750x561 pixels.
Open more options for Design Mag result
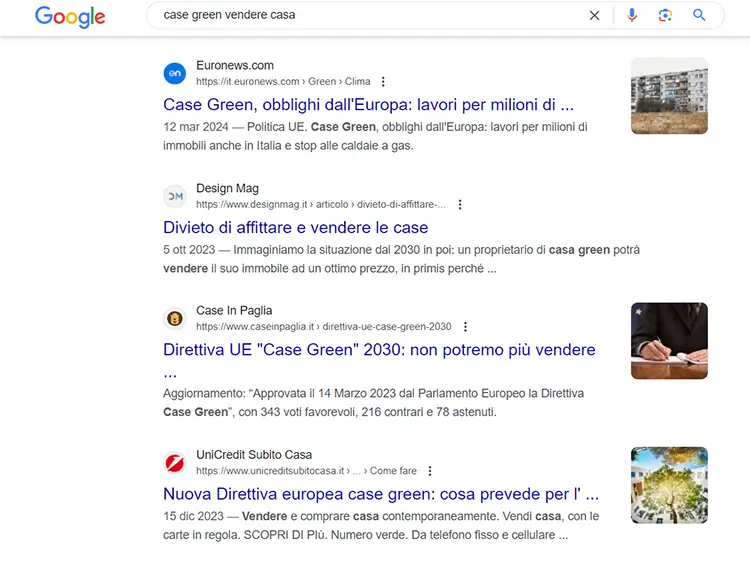coord(460,205)
